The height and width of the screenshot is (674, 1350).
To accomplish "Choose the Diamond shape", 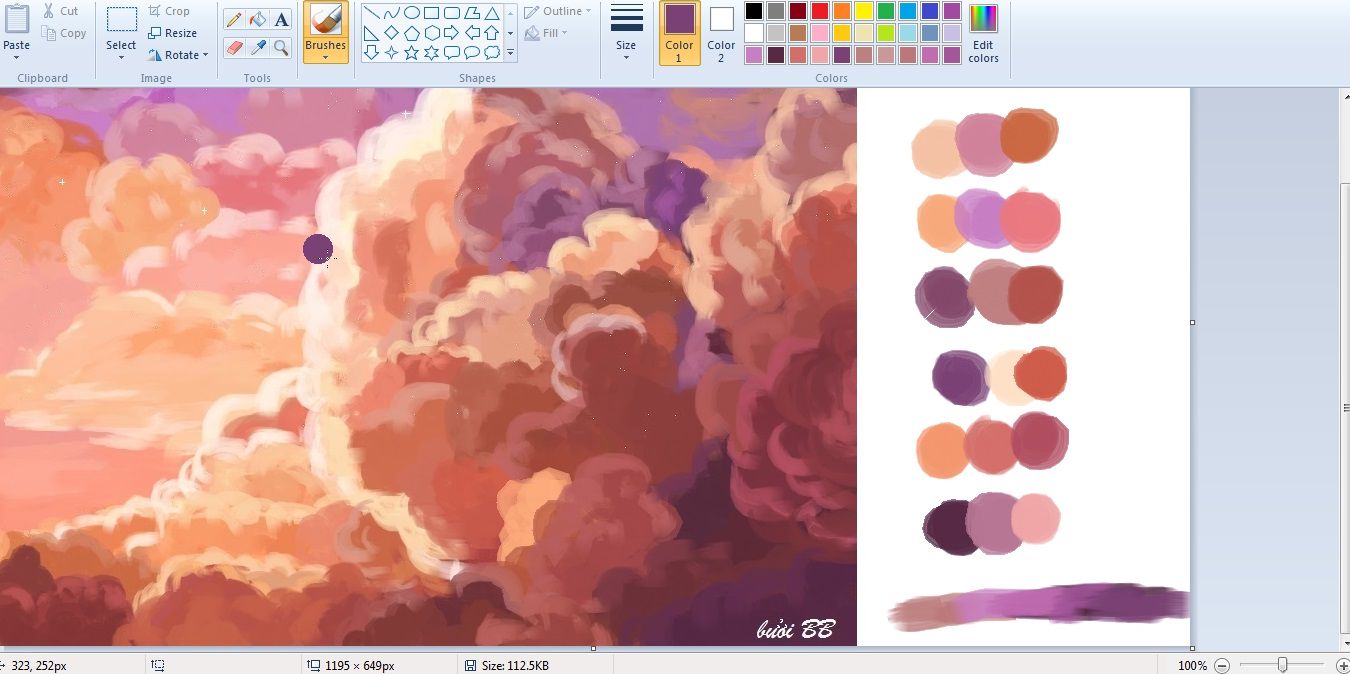I will 391,33.
